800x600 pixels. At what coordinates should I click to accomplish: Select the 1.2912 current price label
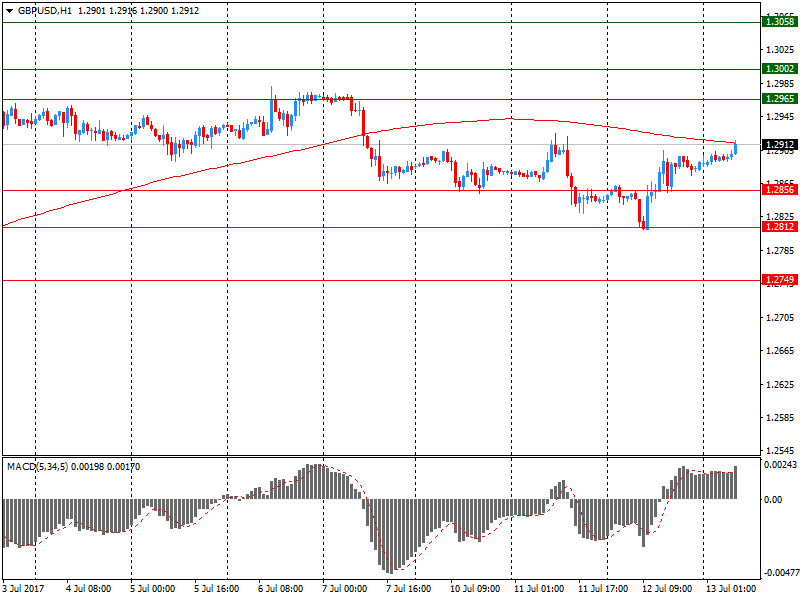[x=780, y=144]
